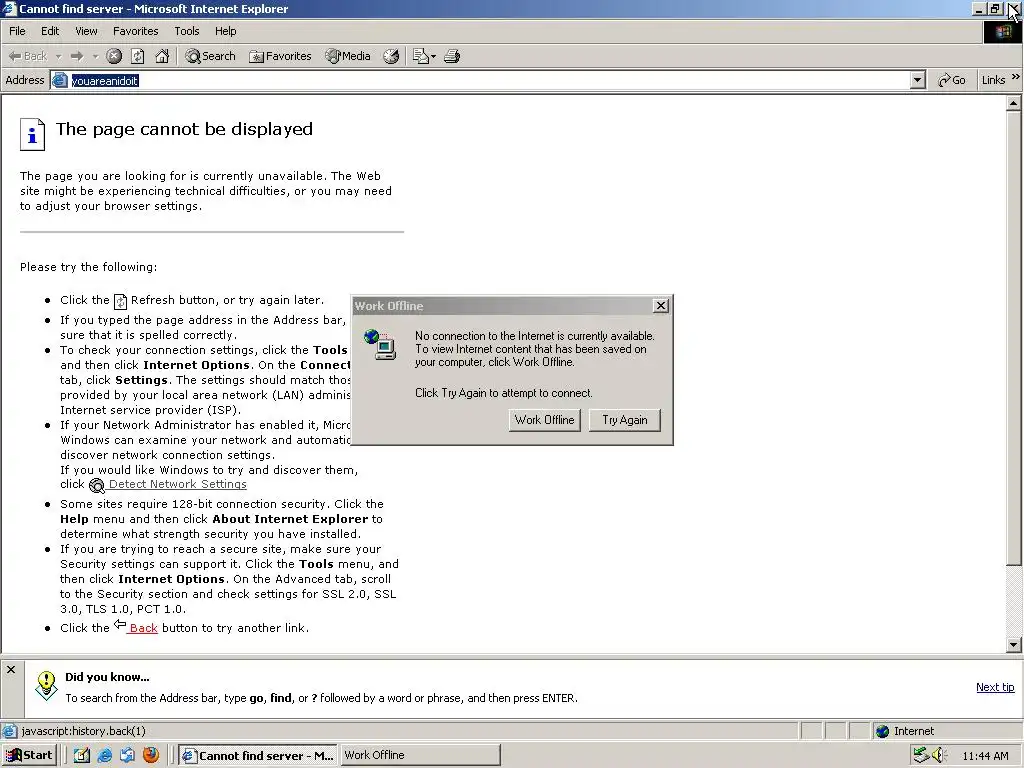Click the Refresh toolbar icon
The width and height of the screenshot is (1024, 768).
[x=138, y=56]
